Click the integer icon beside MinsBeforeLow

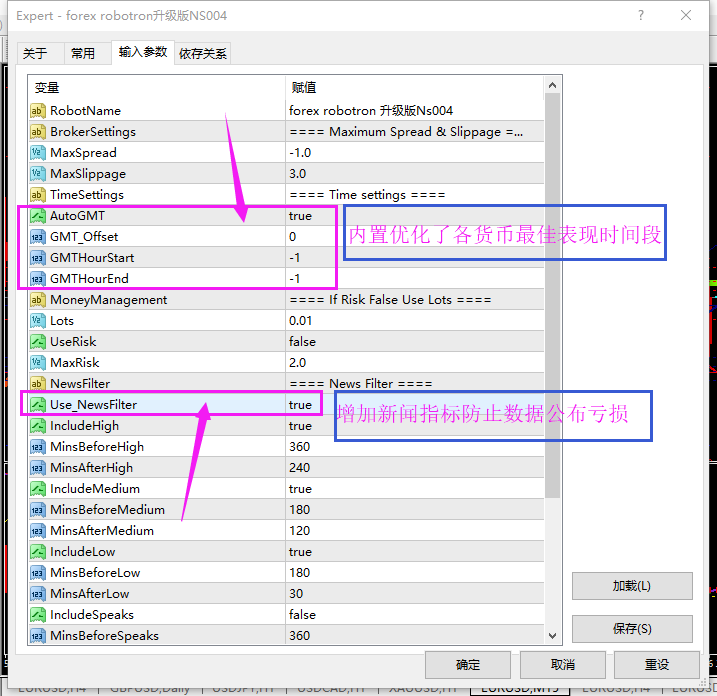coord(37,573)
